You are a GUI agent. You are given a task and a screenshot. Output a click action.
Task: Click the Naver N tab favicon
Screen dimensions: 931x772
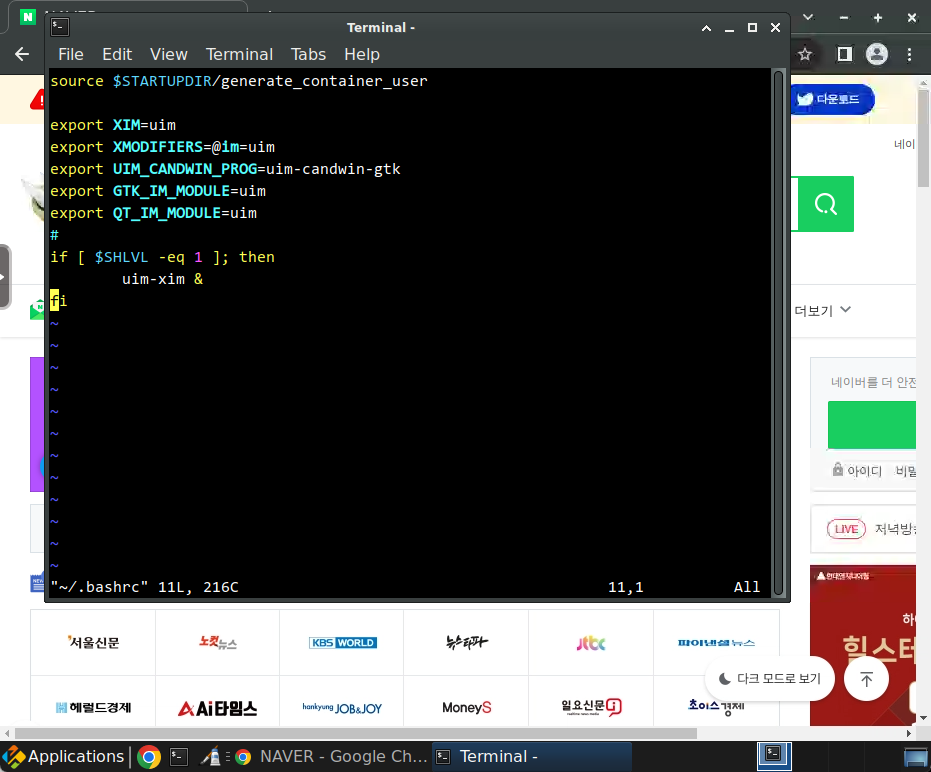(27, 17)
